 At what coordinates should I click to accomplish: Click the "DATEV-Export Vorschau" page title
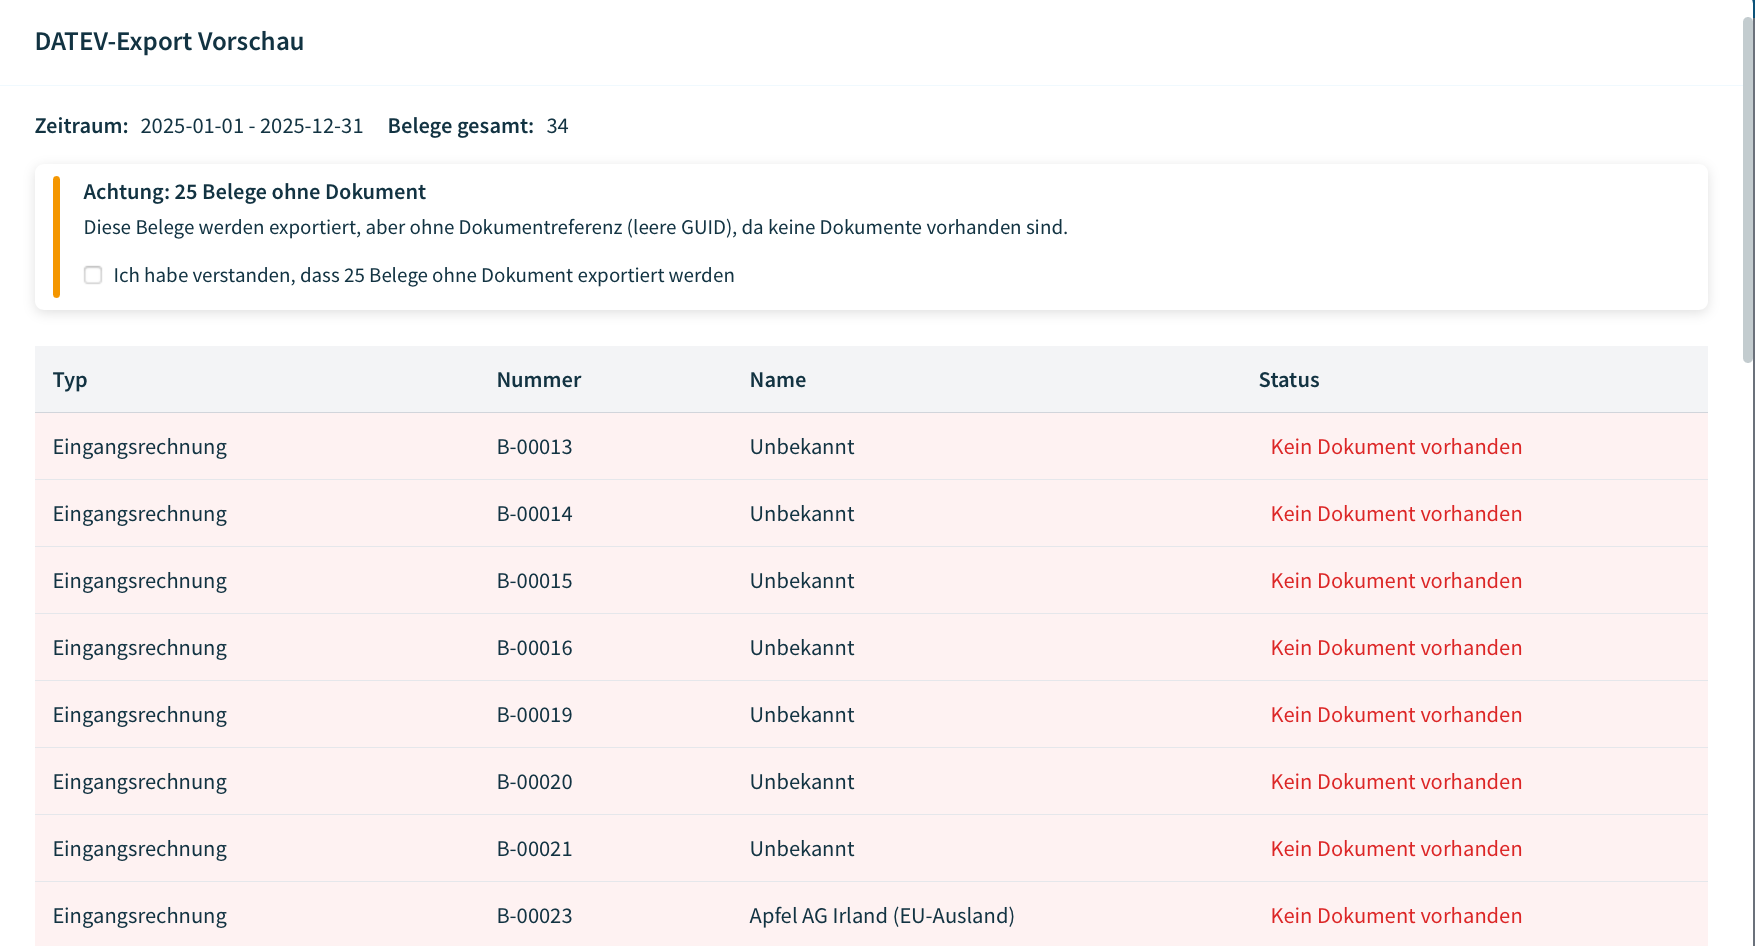[x=169, y=42]
